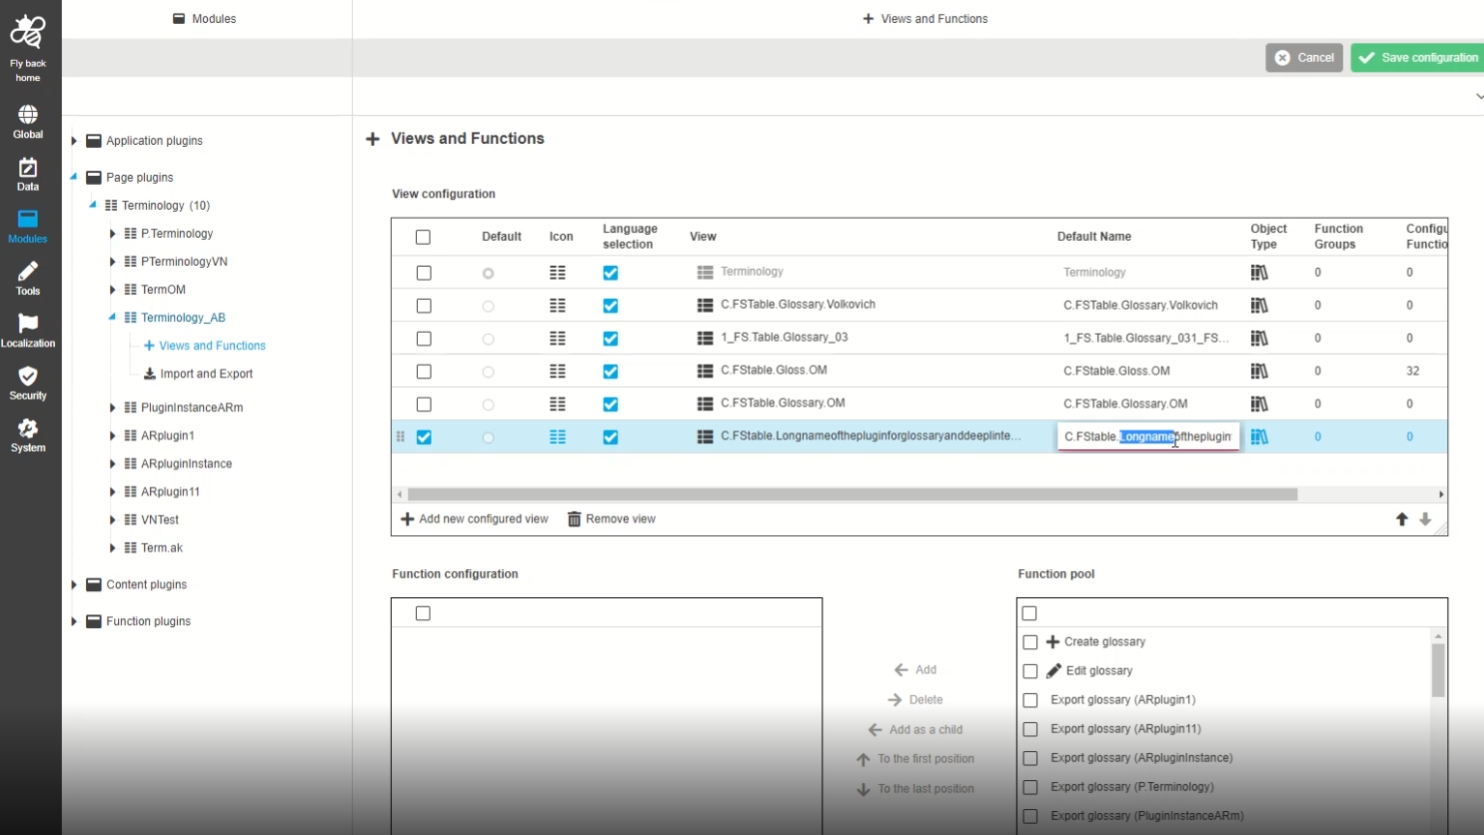The image size is (1484, 835).
Task: Check the Create glossary function checkbox
Action: coord(1030,642)
